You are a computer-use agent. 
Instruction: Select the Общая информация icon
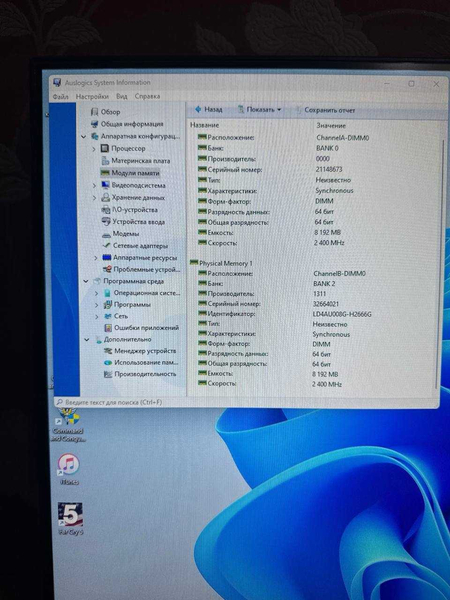click(x=95, y=124)
